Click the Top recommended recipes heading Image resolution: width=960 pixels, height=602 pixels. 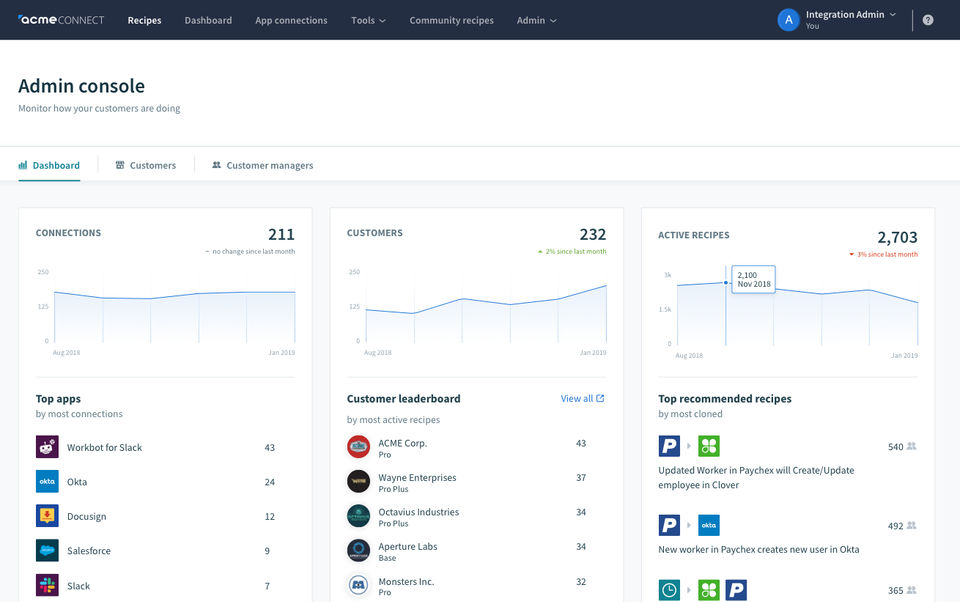[725, 399]
